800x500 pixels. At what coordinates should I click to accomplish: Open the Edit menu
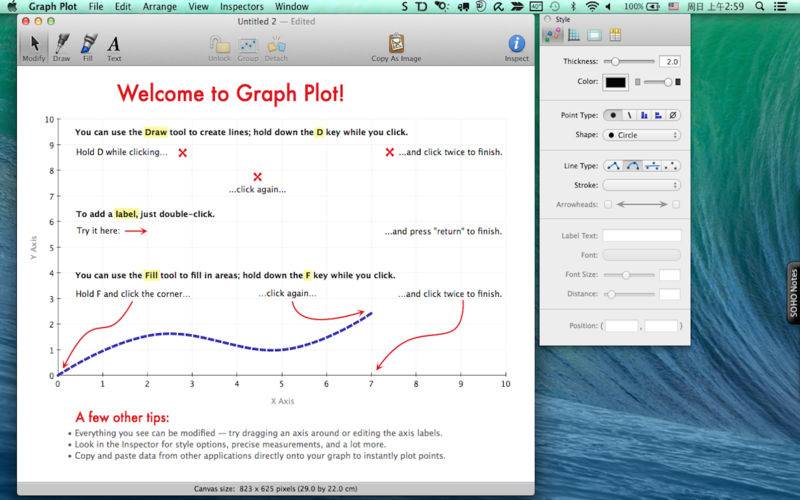click(122, 6)
